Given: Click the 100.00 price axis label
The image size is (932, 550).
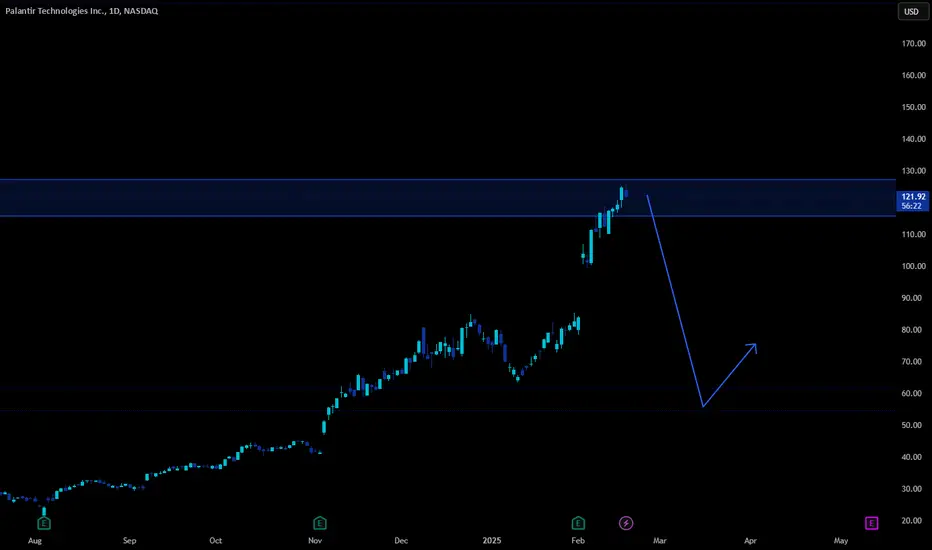Looking at the screenshot, I should pyautogui.click(x=914, y=266).
